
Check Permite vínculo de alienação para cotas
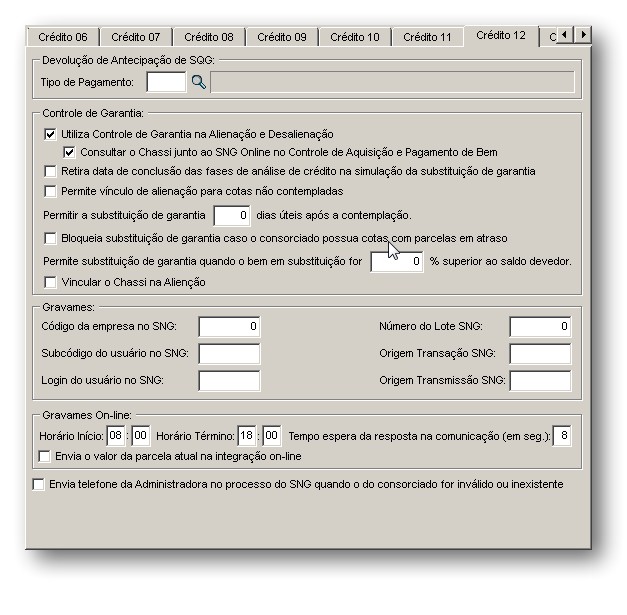[x=50, y=192]
